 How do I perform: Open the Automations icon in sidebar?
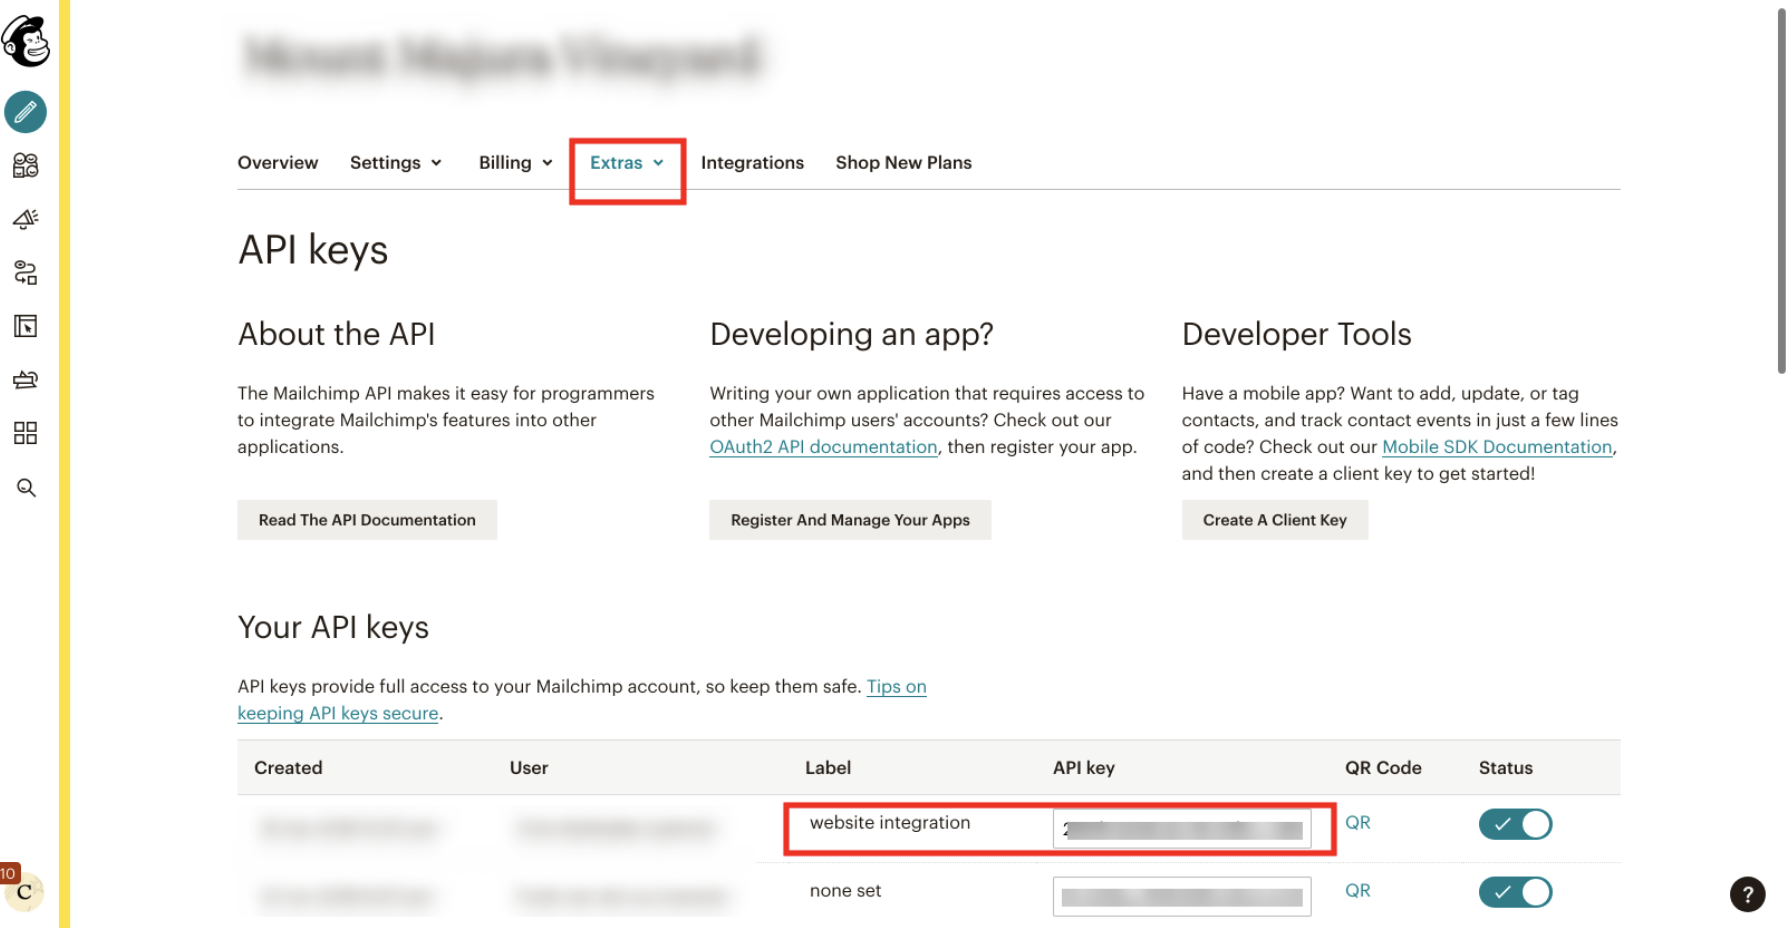(25, 272)
